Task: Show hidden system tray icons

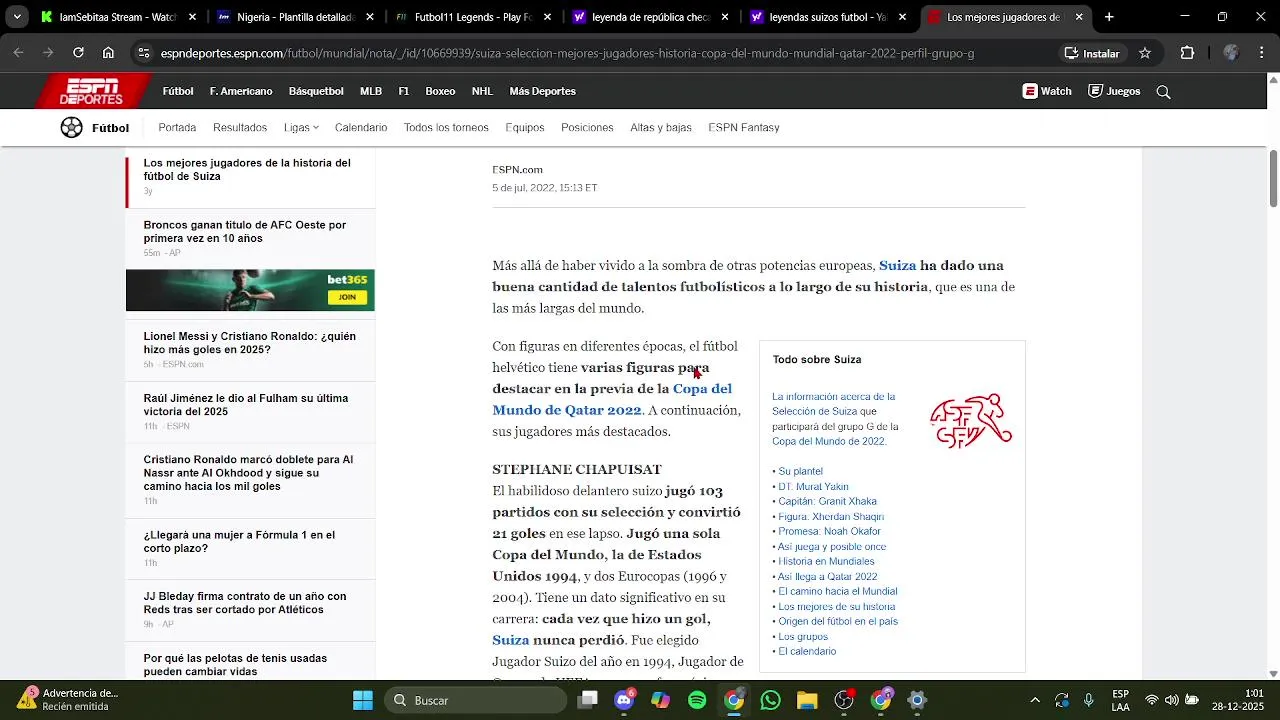Action: click(x=1035, y=700)
